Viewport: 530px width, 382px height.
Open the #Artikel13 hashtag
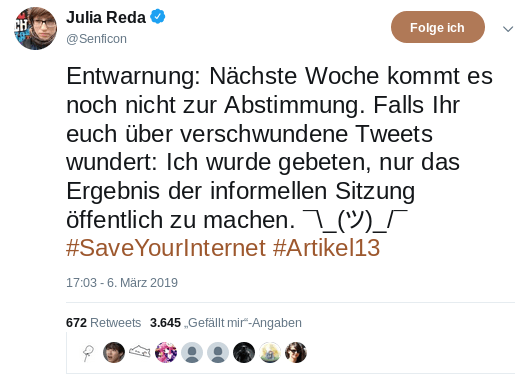coord(327,248)
